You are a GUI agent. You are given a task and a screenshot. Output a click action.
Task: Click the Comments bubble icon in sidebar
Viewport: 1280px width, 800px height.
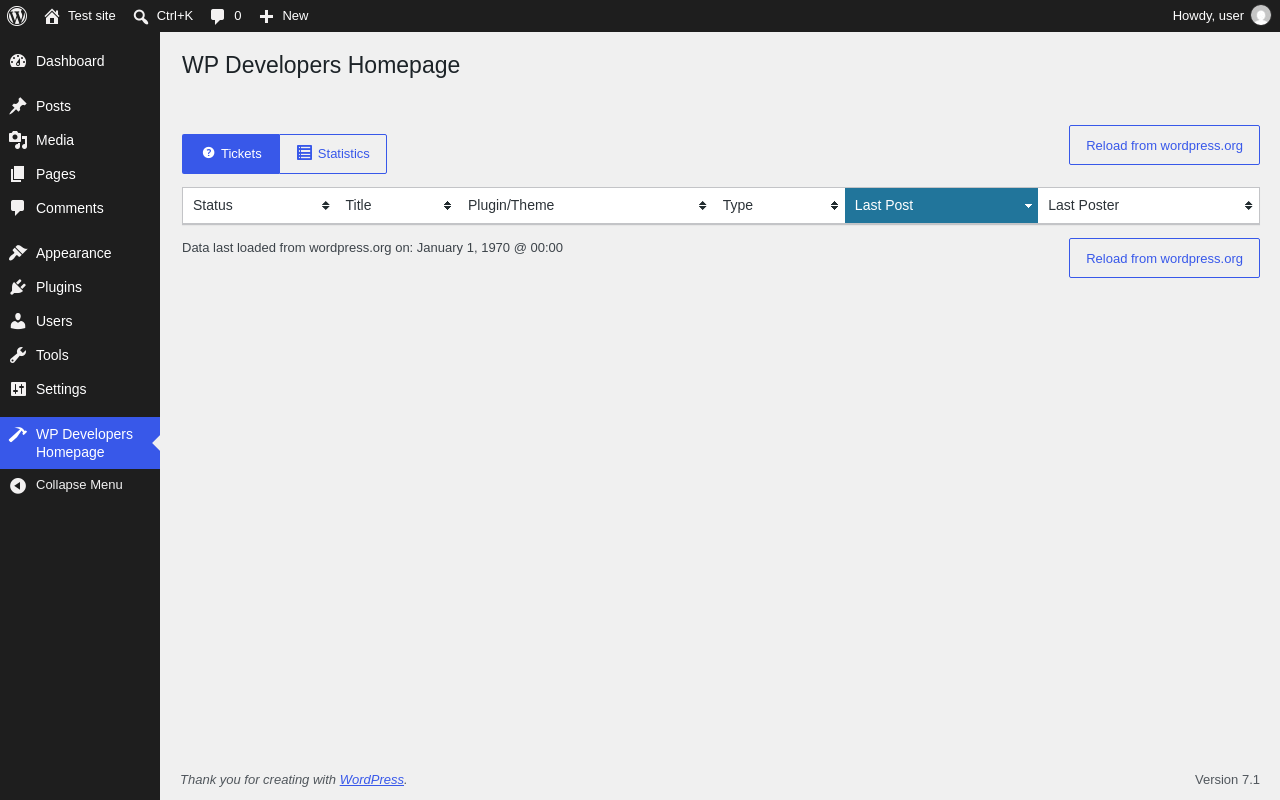[x=18, y=208]
